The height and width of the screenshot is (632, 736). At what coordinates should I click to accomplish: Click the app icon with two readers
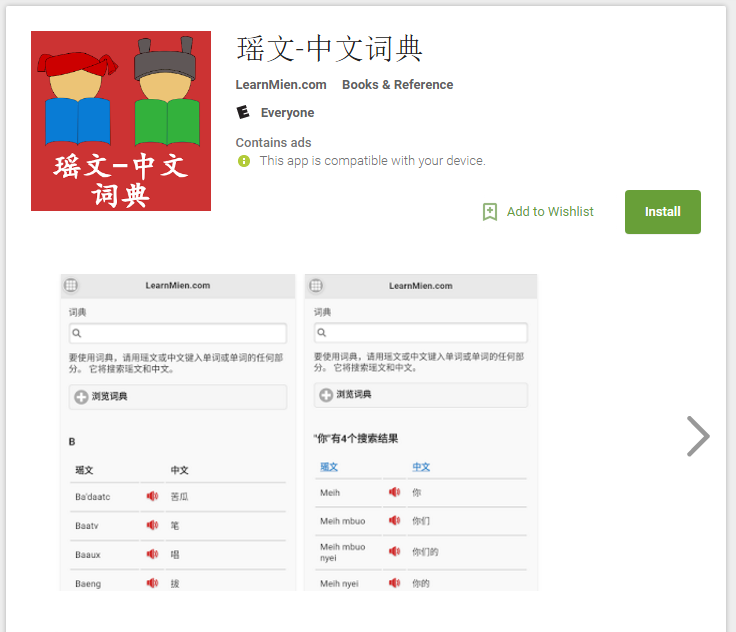tap(121, 121)
